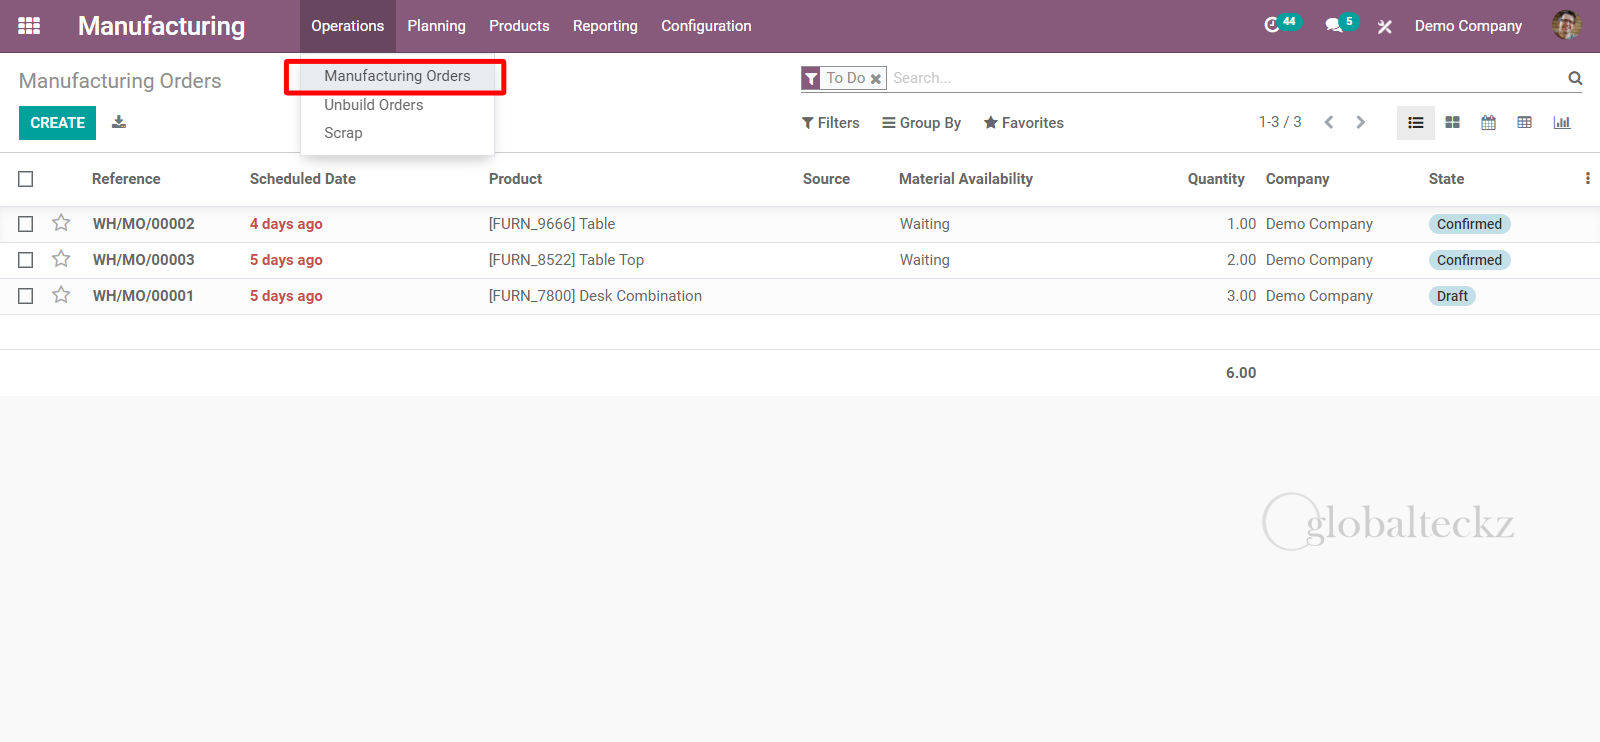Choose Manufacturing Orders in dropdown

[x=397, y=76]
